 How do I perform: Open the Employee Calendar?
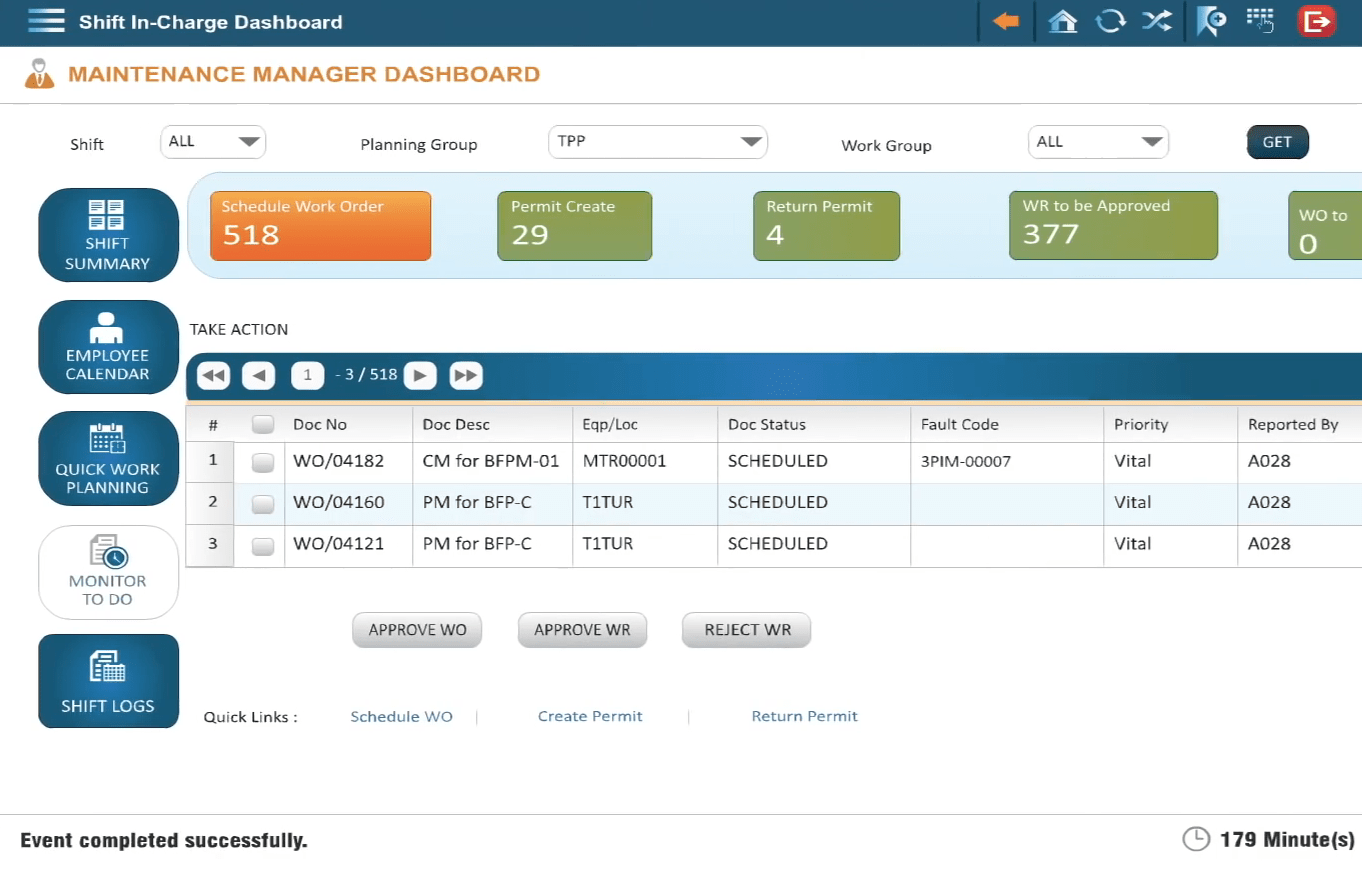coord(108,347)
